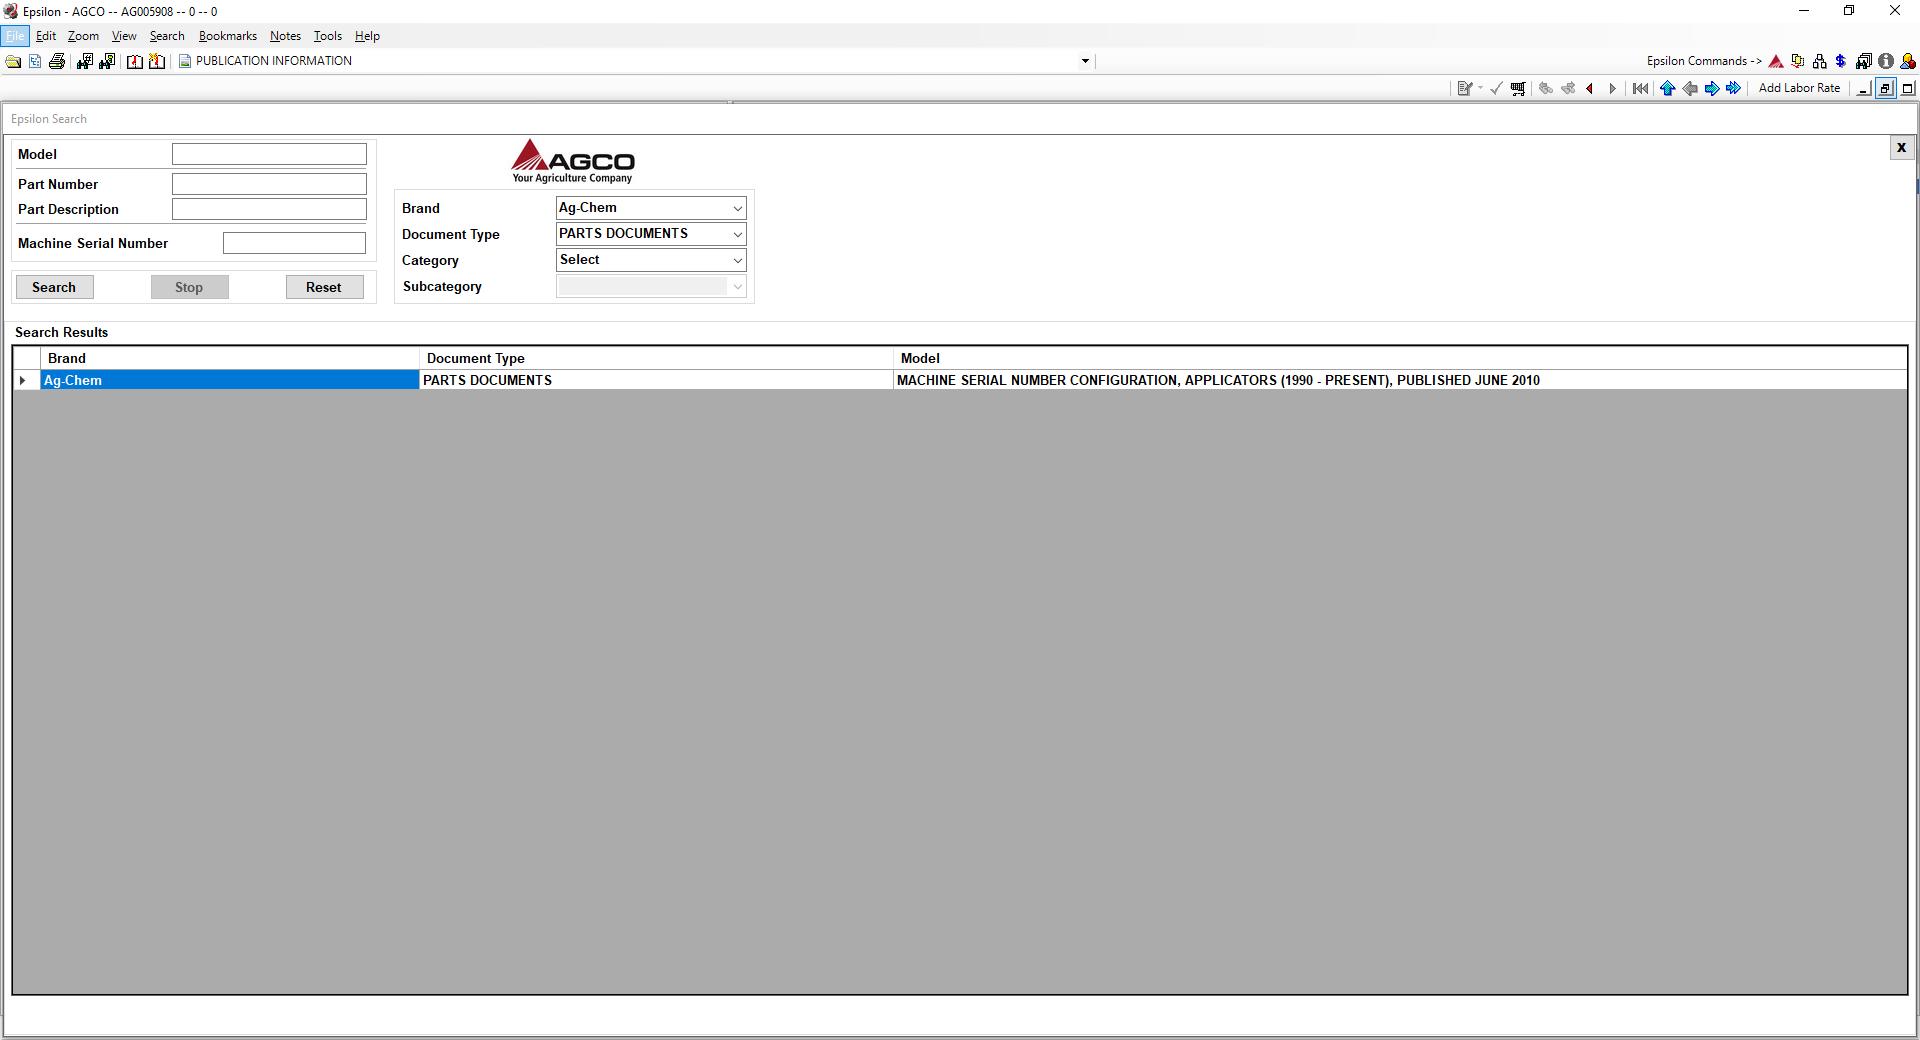The height and width of the screenshot is (1040, 1920).
Task: Click the Brand column header
Action: [230, 358]
